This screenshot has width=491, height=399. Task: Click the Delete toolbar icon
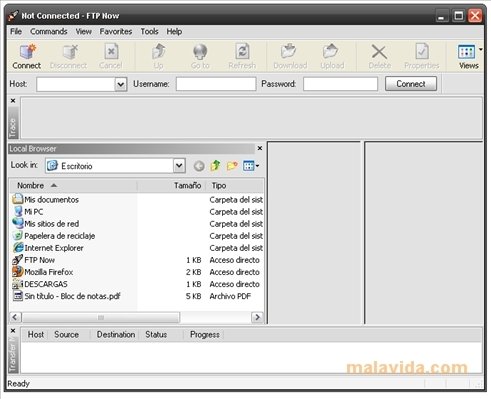point(379,52)
